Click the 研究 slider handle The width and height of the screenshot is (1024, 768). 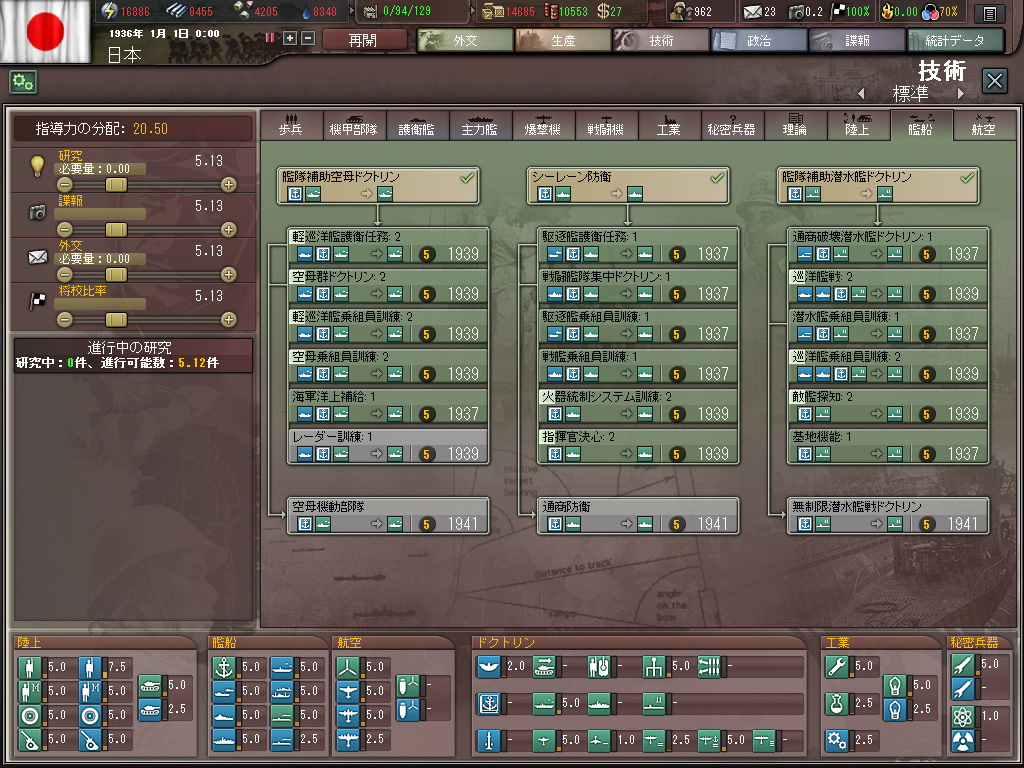116,185
